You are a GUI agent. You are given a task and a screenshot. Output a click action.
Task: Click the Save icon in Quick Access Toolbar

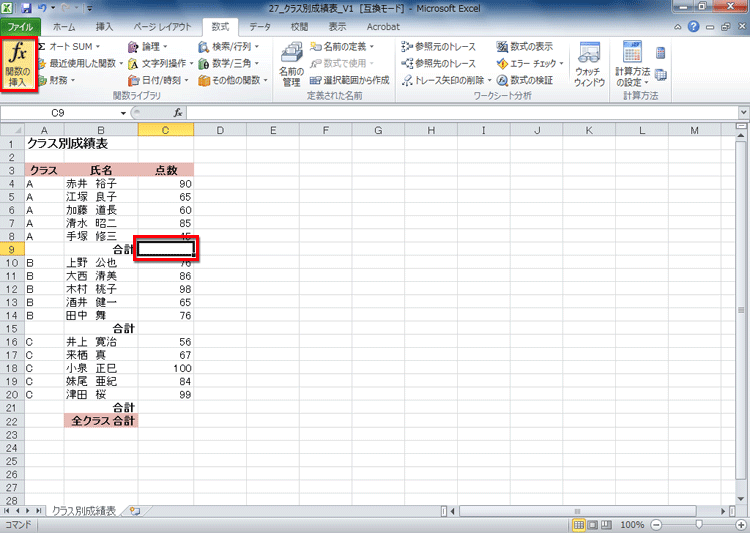click(x=26, y=8)
